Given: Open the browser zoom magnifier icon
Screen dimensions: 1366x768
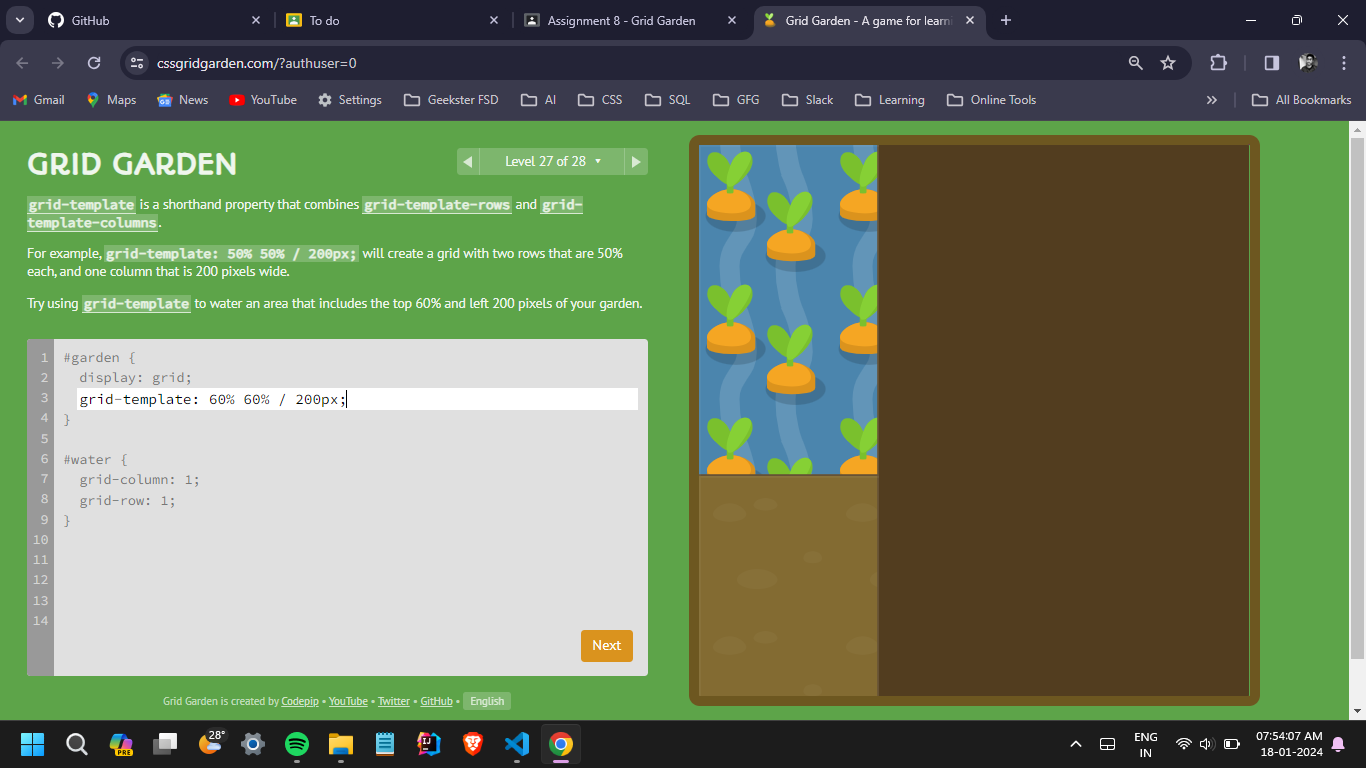Looking at the screenshot, I should click(x=1135, y=63).
